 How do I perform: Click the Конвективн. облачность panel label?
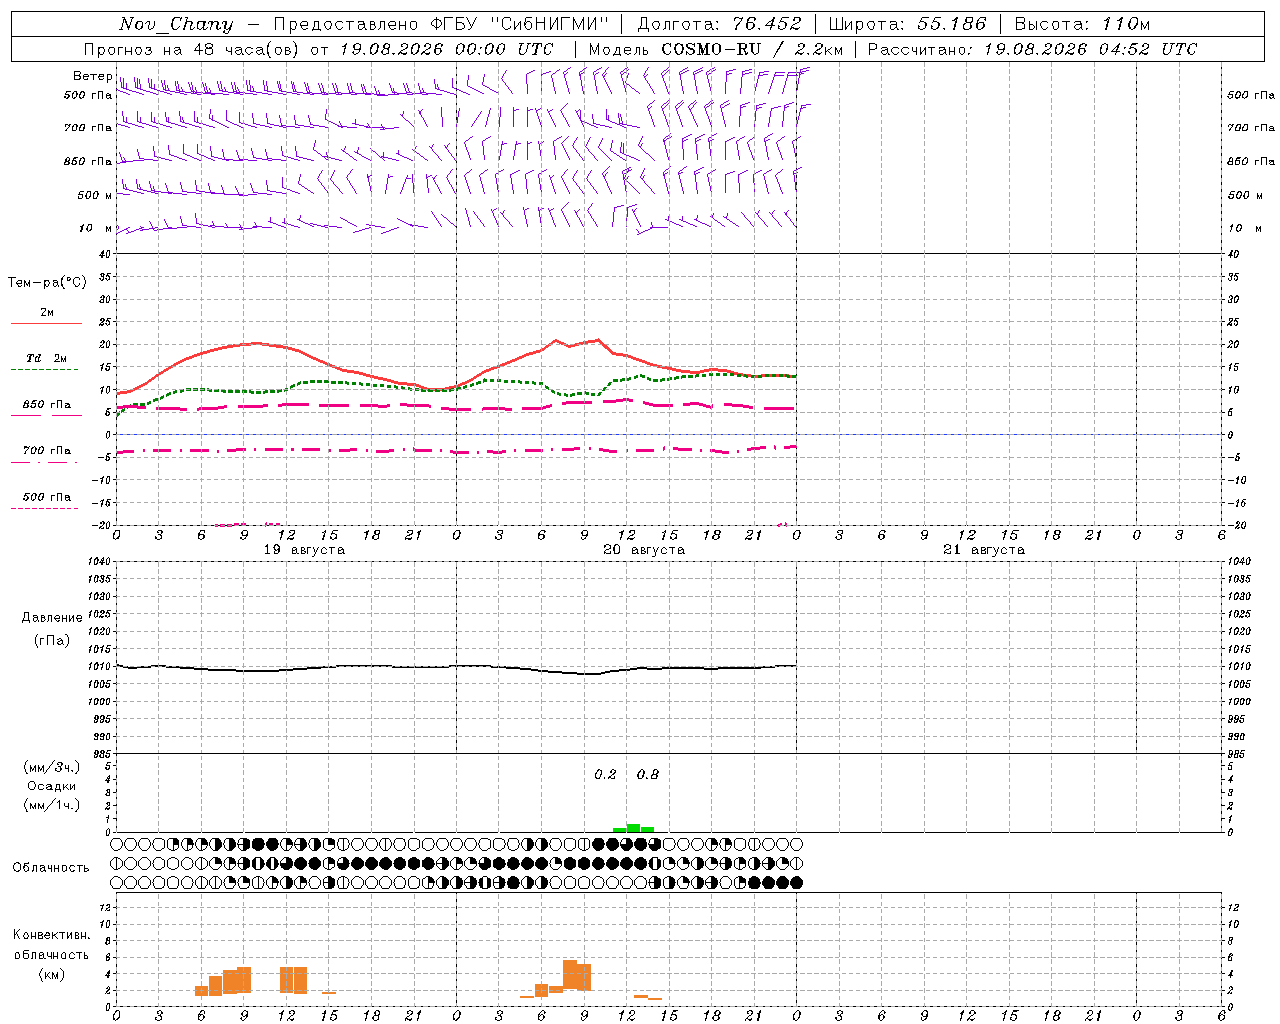click(x=51, y=954)
